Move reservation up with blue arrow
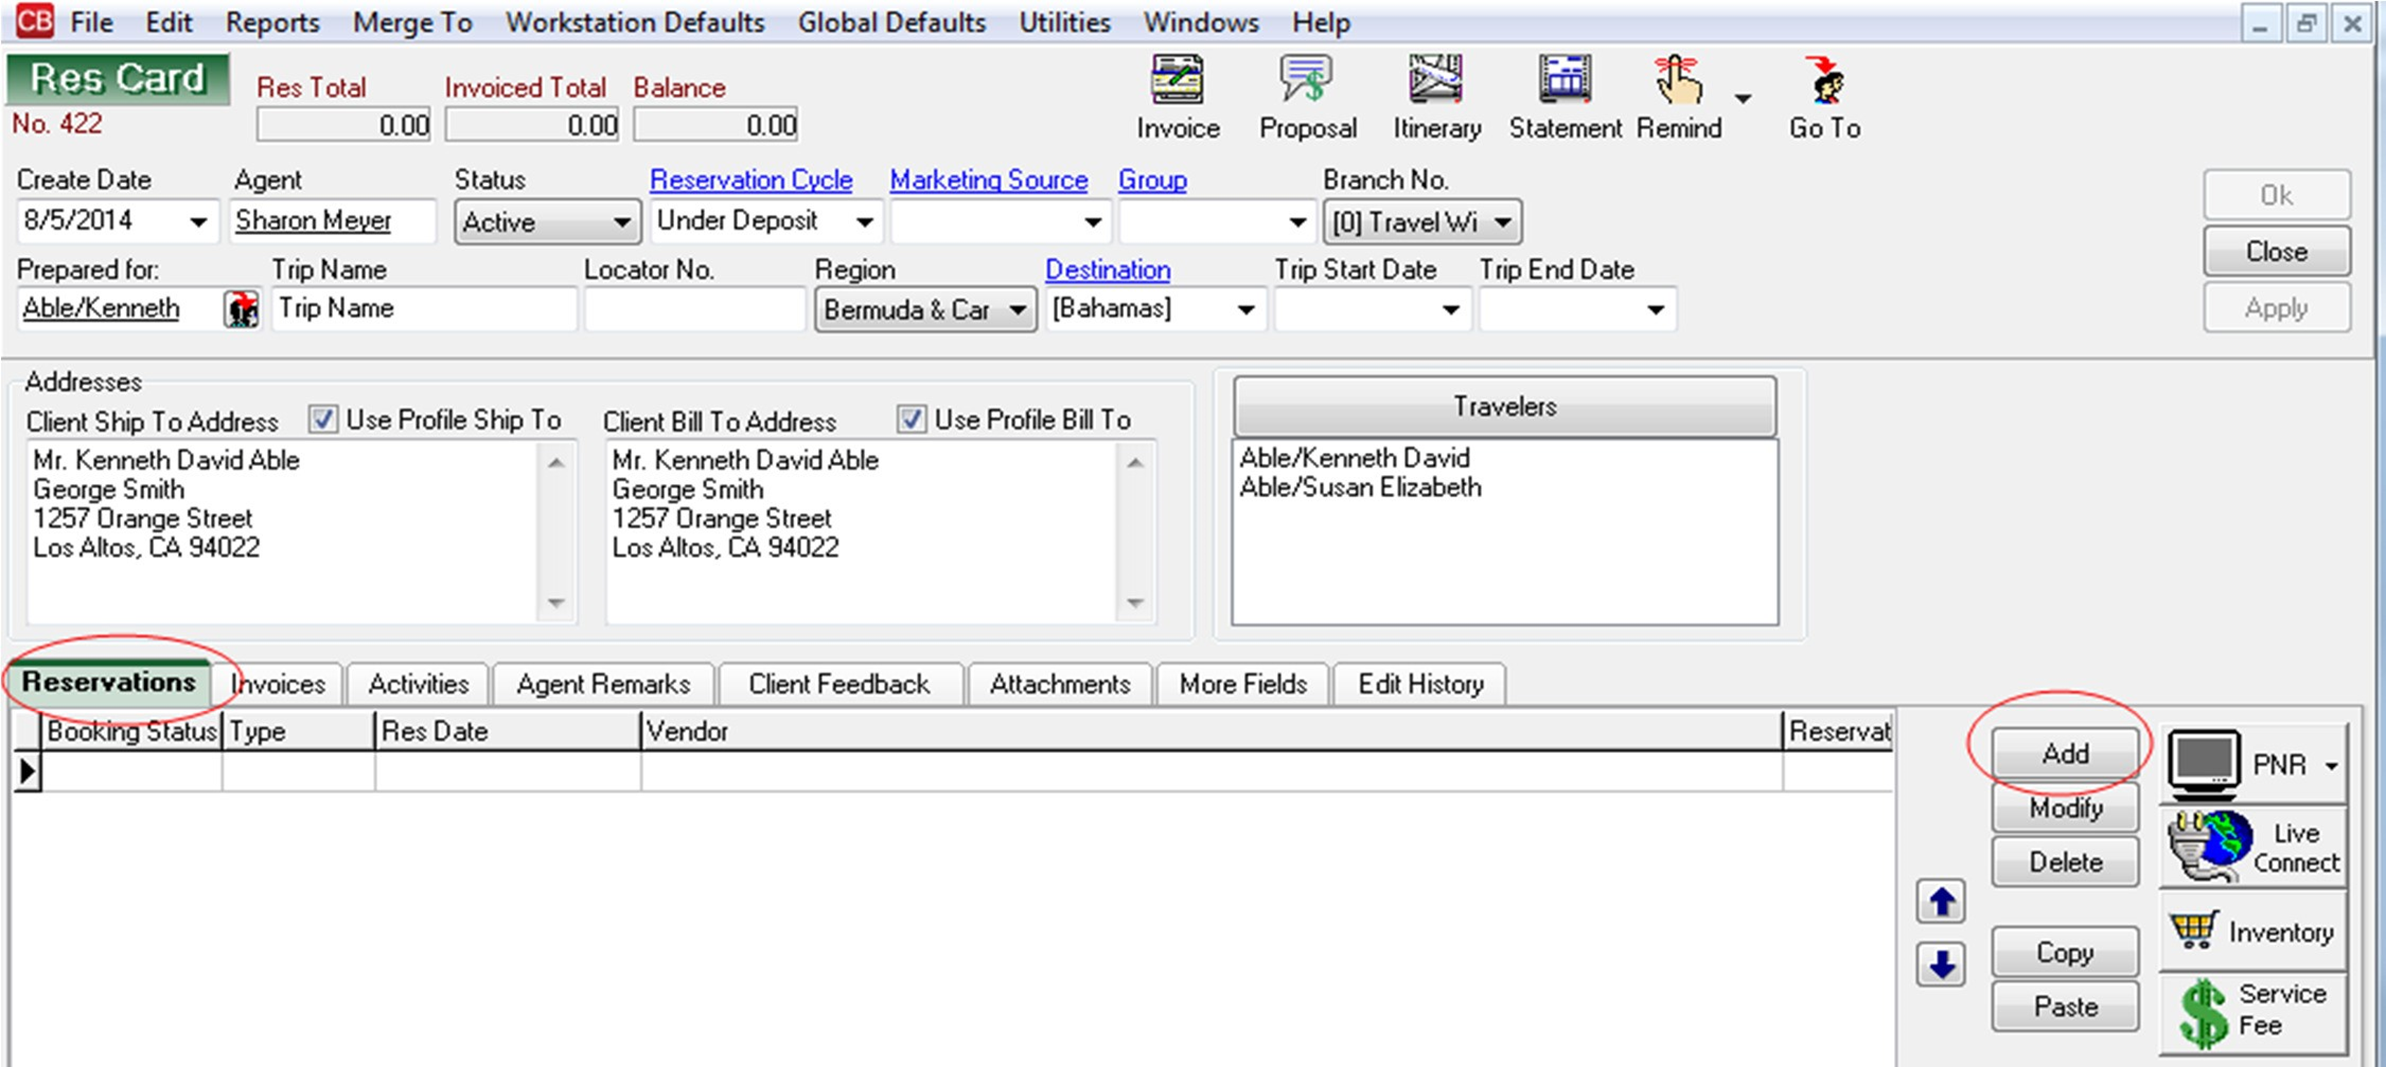 1941,902
